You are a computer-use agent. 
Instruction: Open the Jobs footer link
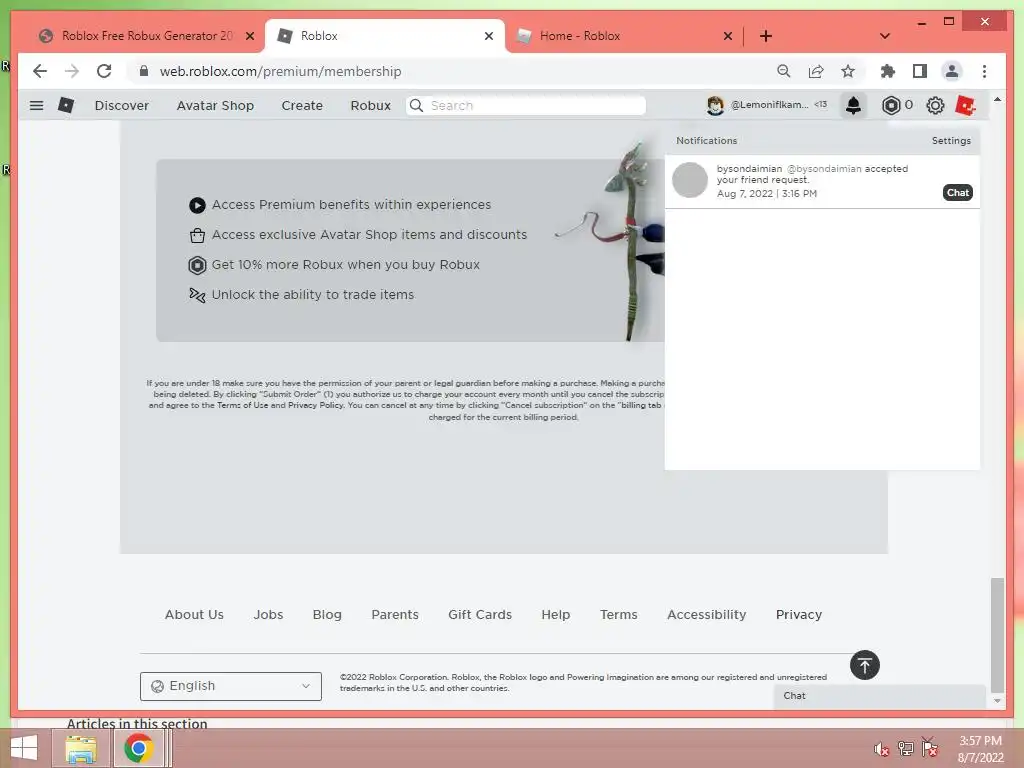coord(268,615)
